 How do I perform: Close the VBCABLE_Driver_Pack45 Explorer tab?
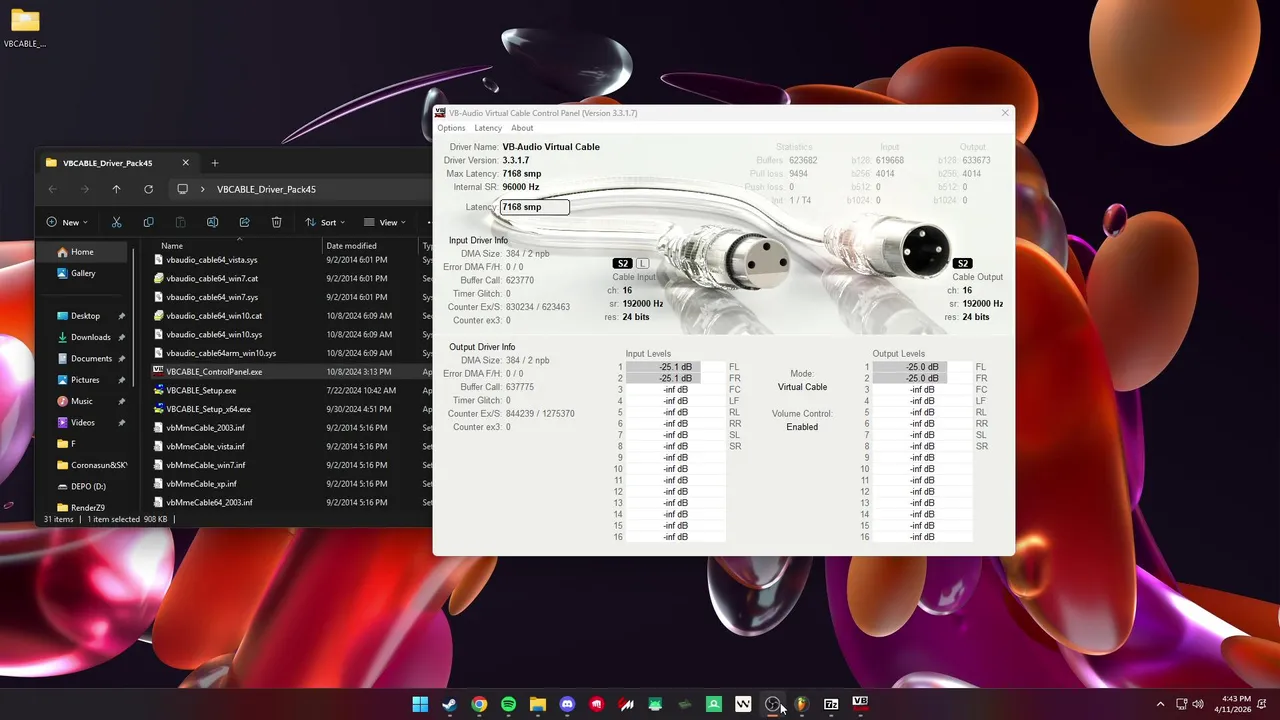click(185, 163)
